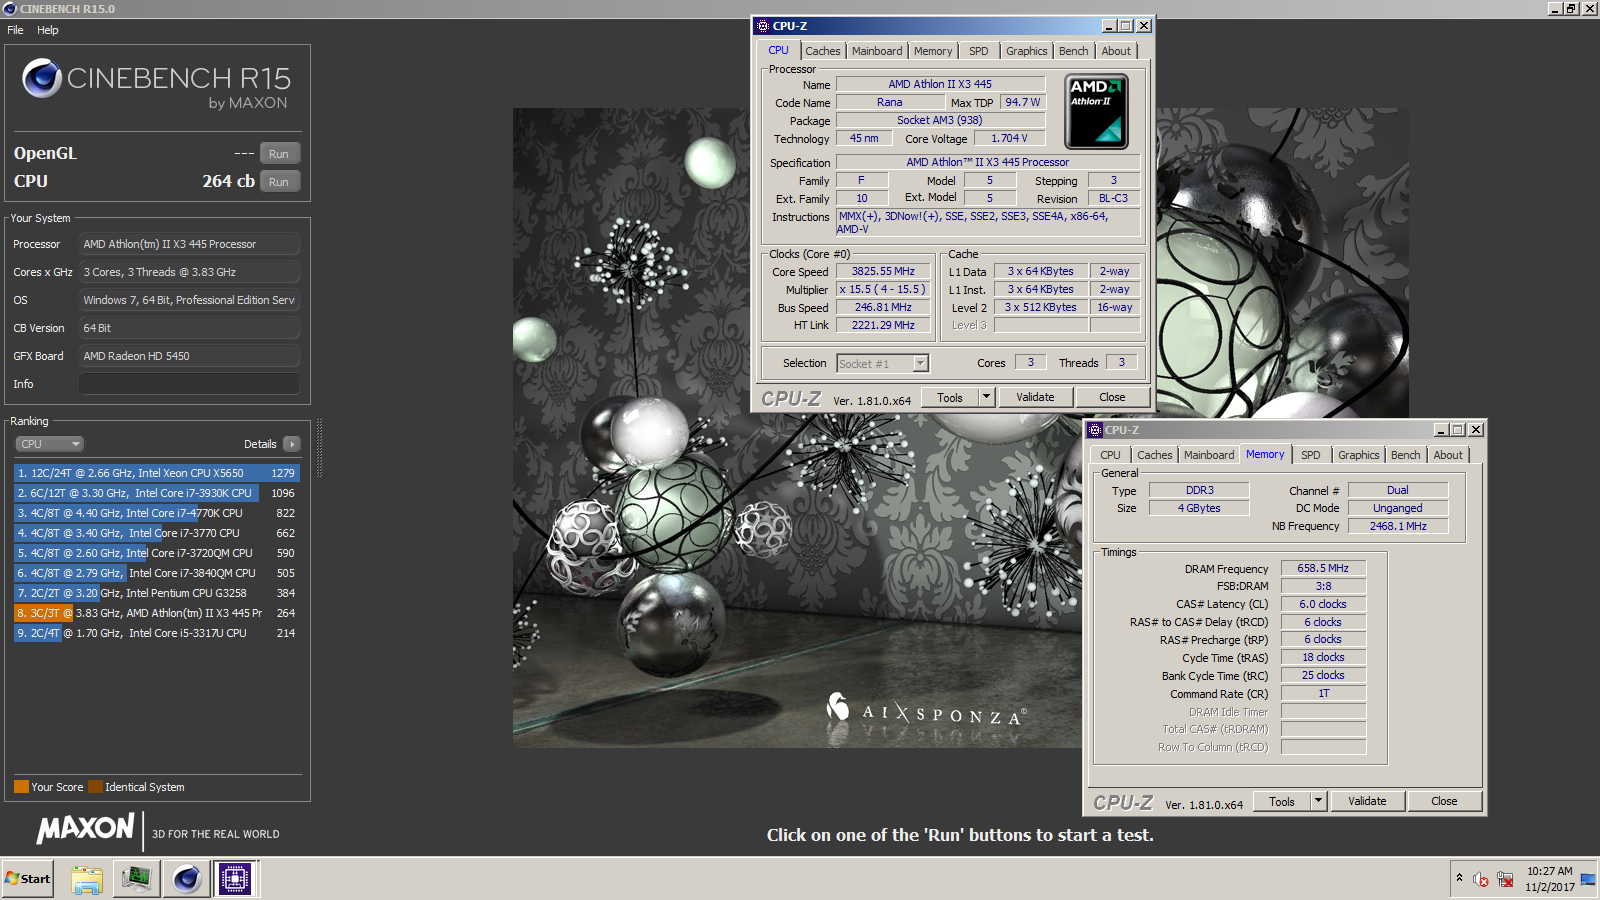
Task: Click the Show desktop strip on taskbar
Action: [x=1588, y=879]
